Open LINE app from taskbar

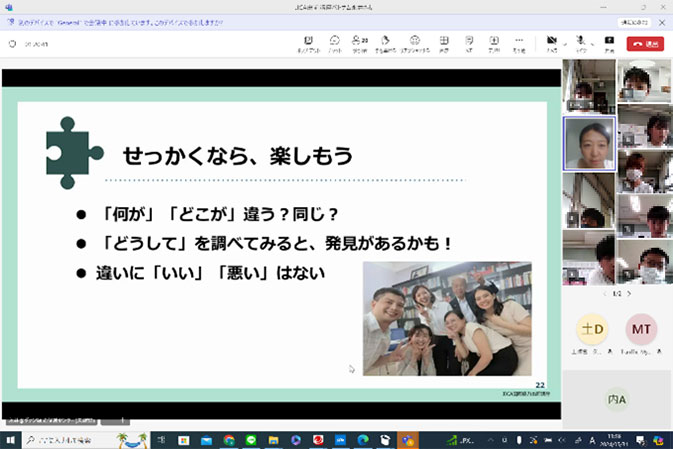coord(251,440)
